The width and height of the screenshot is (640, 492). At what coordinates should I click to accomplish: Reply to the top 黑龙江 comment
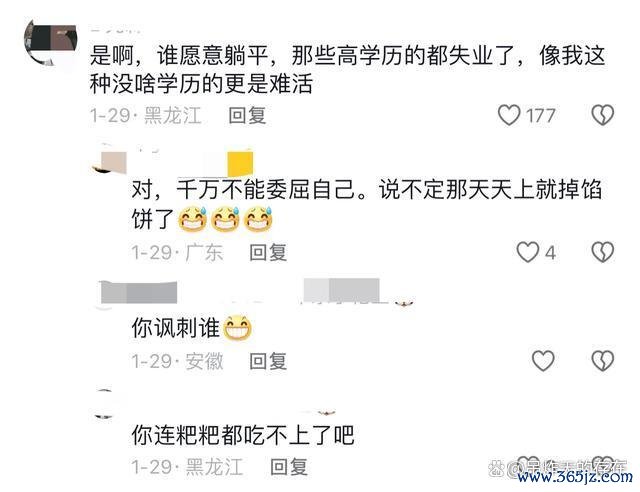tap(247, 116)
